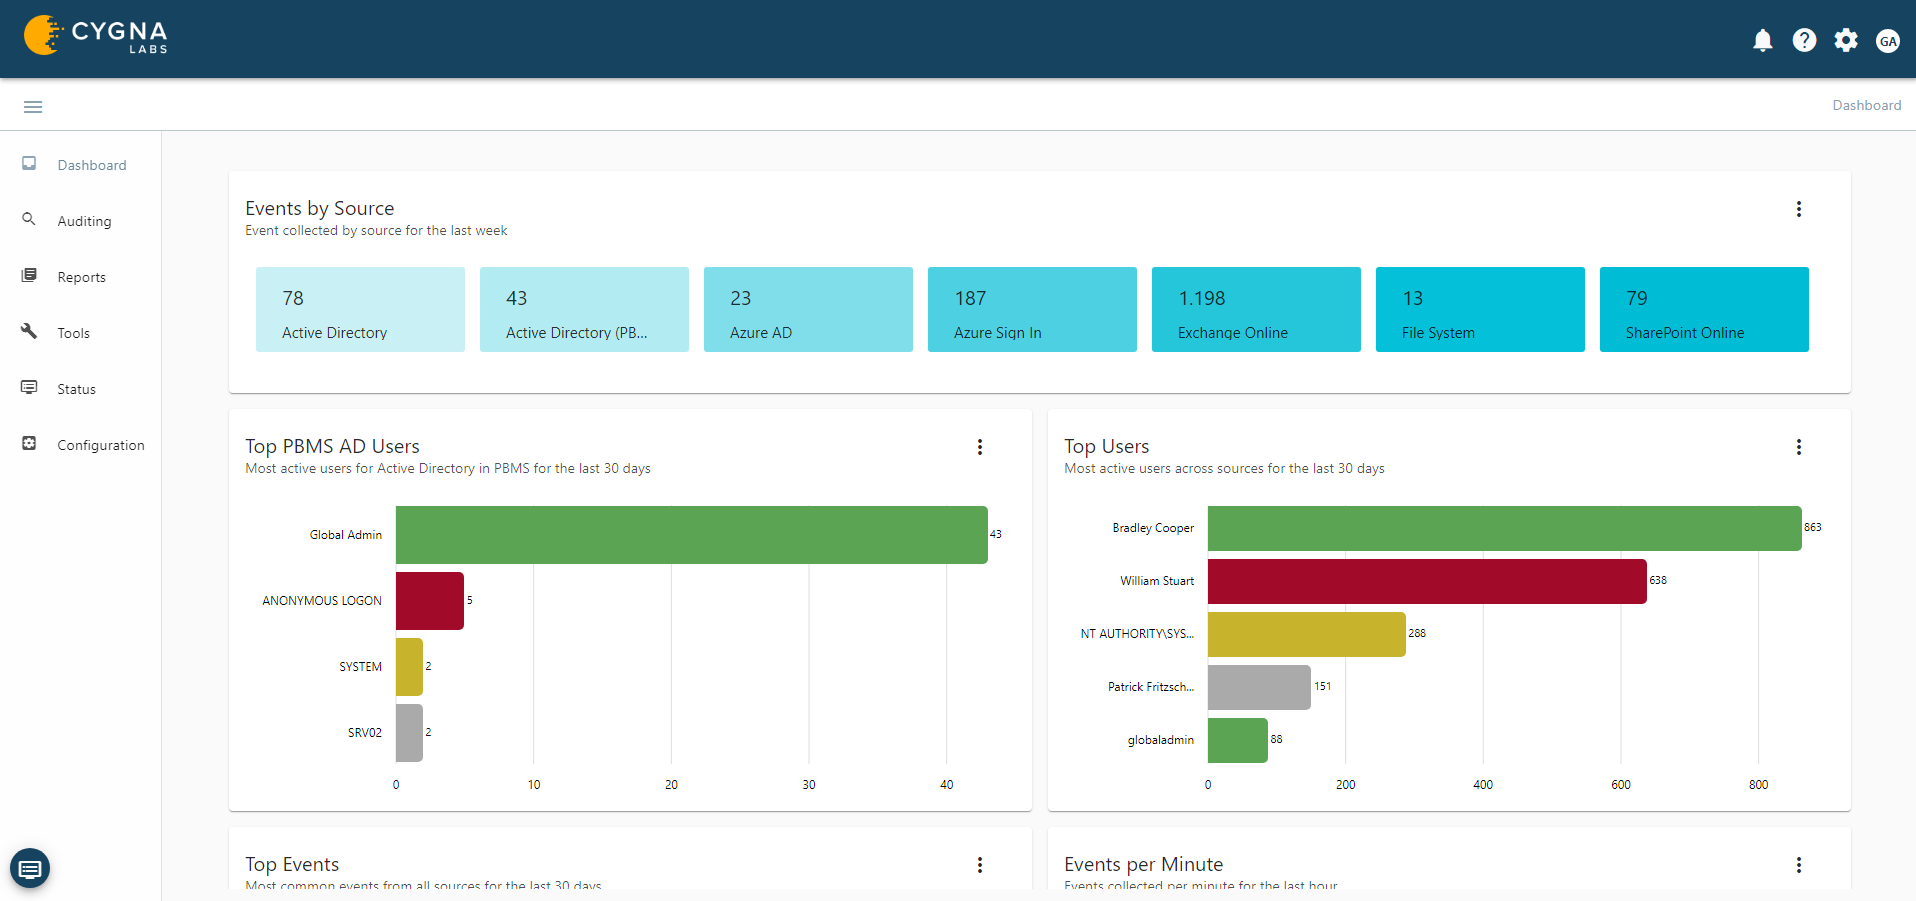Viewport: 1916px width, 901px height.
Task: Open the chat widget icon
Action: 30,868
